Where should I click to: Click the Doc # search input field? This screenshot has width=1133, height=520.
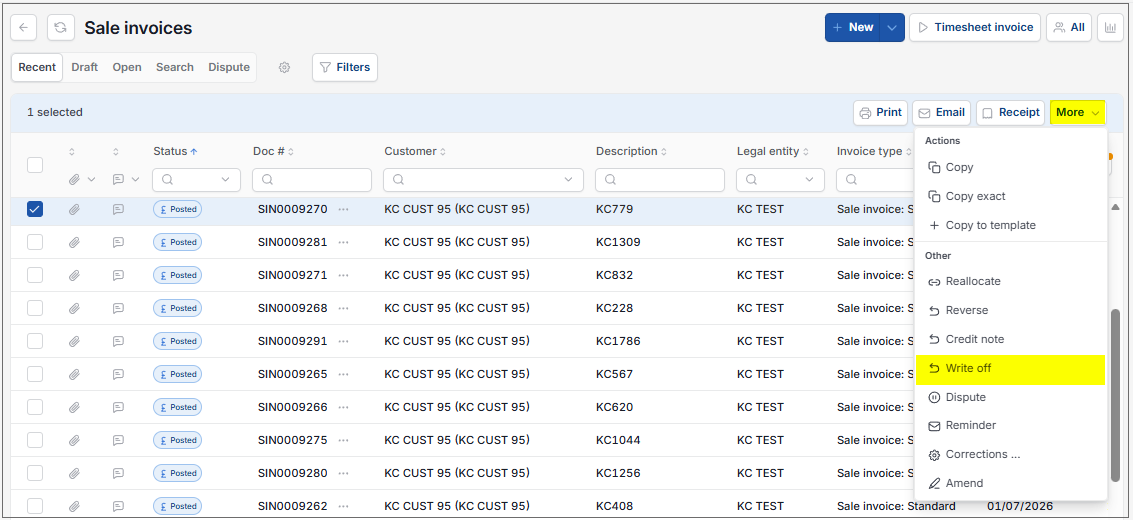point(312,180)
